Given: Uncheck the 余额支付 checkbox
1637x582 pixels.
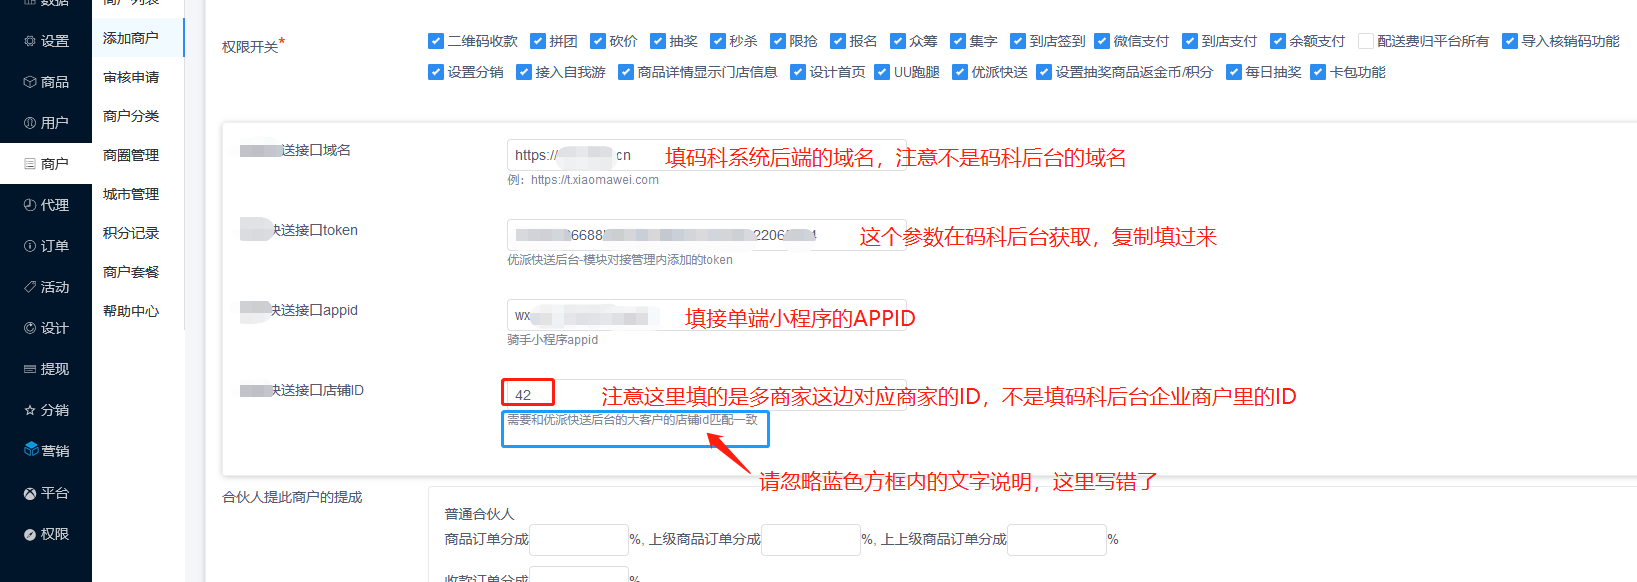Looking at the screenshot, I should tap(1278, 41).
